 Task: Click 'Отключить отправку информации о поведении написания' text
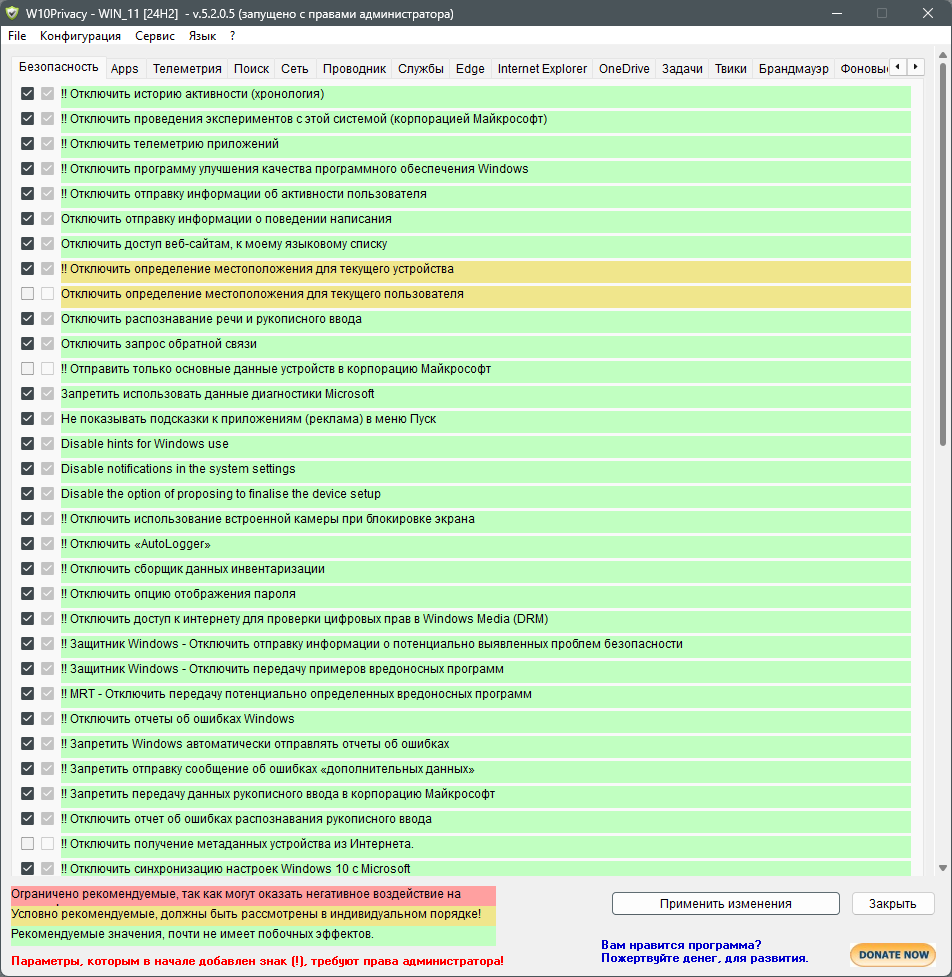point(226,219)
